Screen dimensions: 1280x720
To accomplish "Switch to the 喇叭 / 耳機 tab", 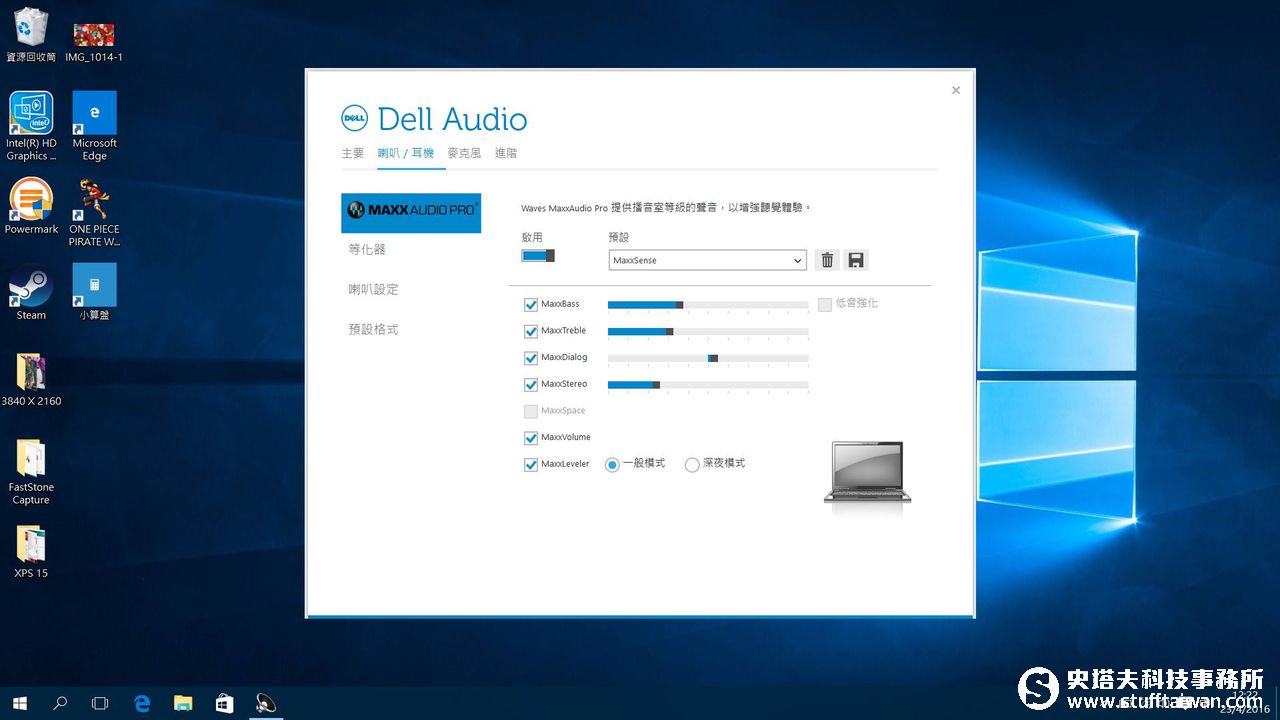I will pos(406,153).
